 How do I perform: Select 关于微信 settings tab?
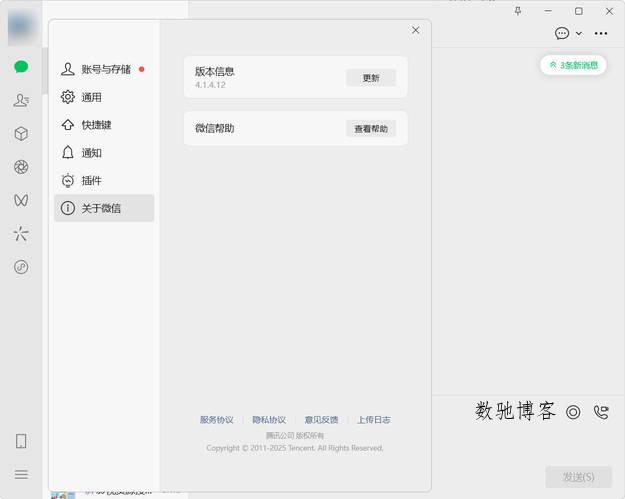pyautogui.click(x=104, y=208)
